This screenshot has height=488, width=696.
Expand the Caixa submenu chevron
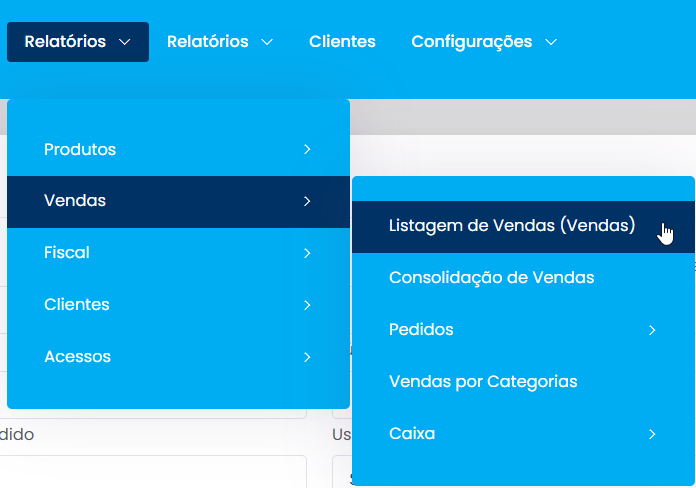click(652, 434)
